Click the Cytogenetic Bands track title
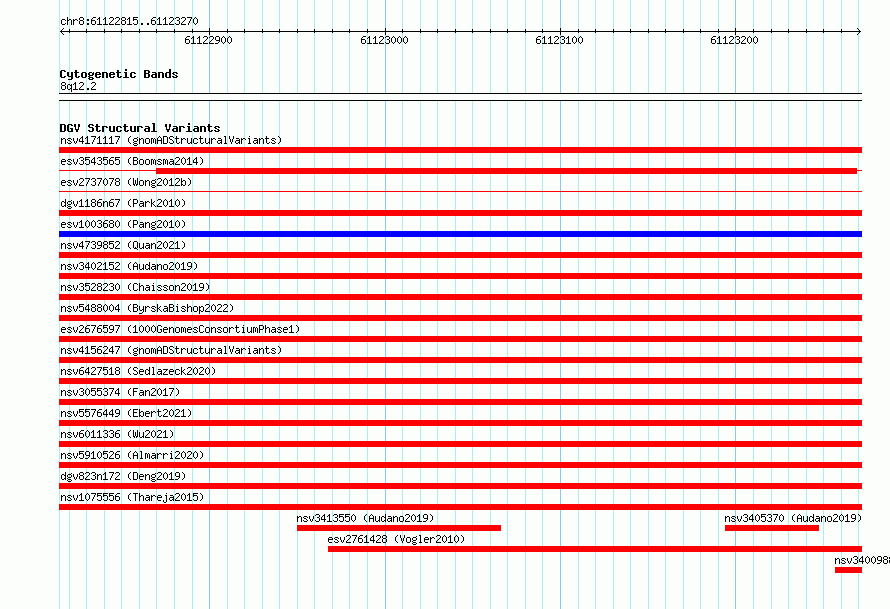890x609 pixels. [119, 74]
